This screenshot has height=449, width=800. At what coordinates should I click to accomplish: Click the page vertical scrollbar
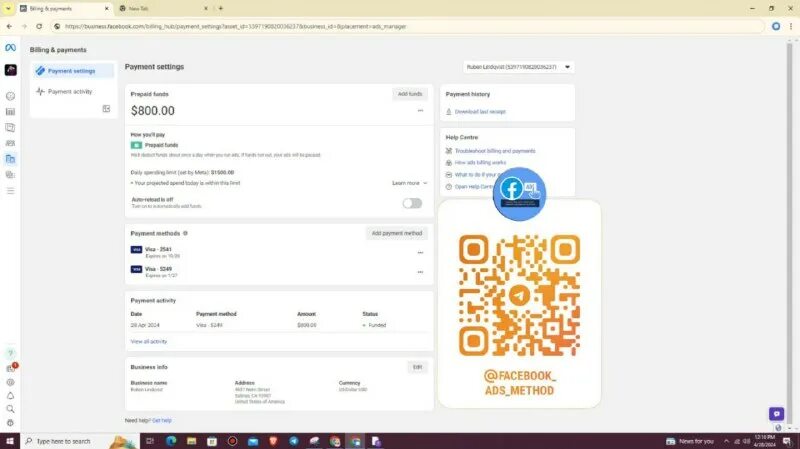[x=789, y=232]
